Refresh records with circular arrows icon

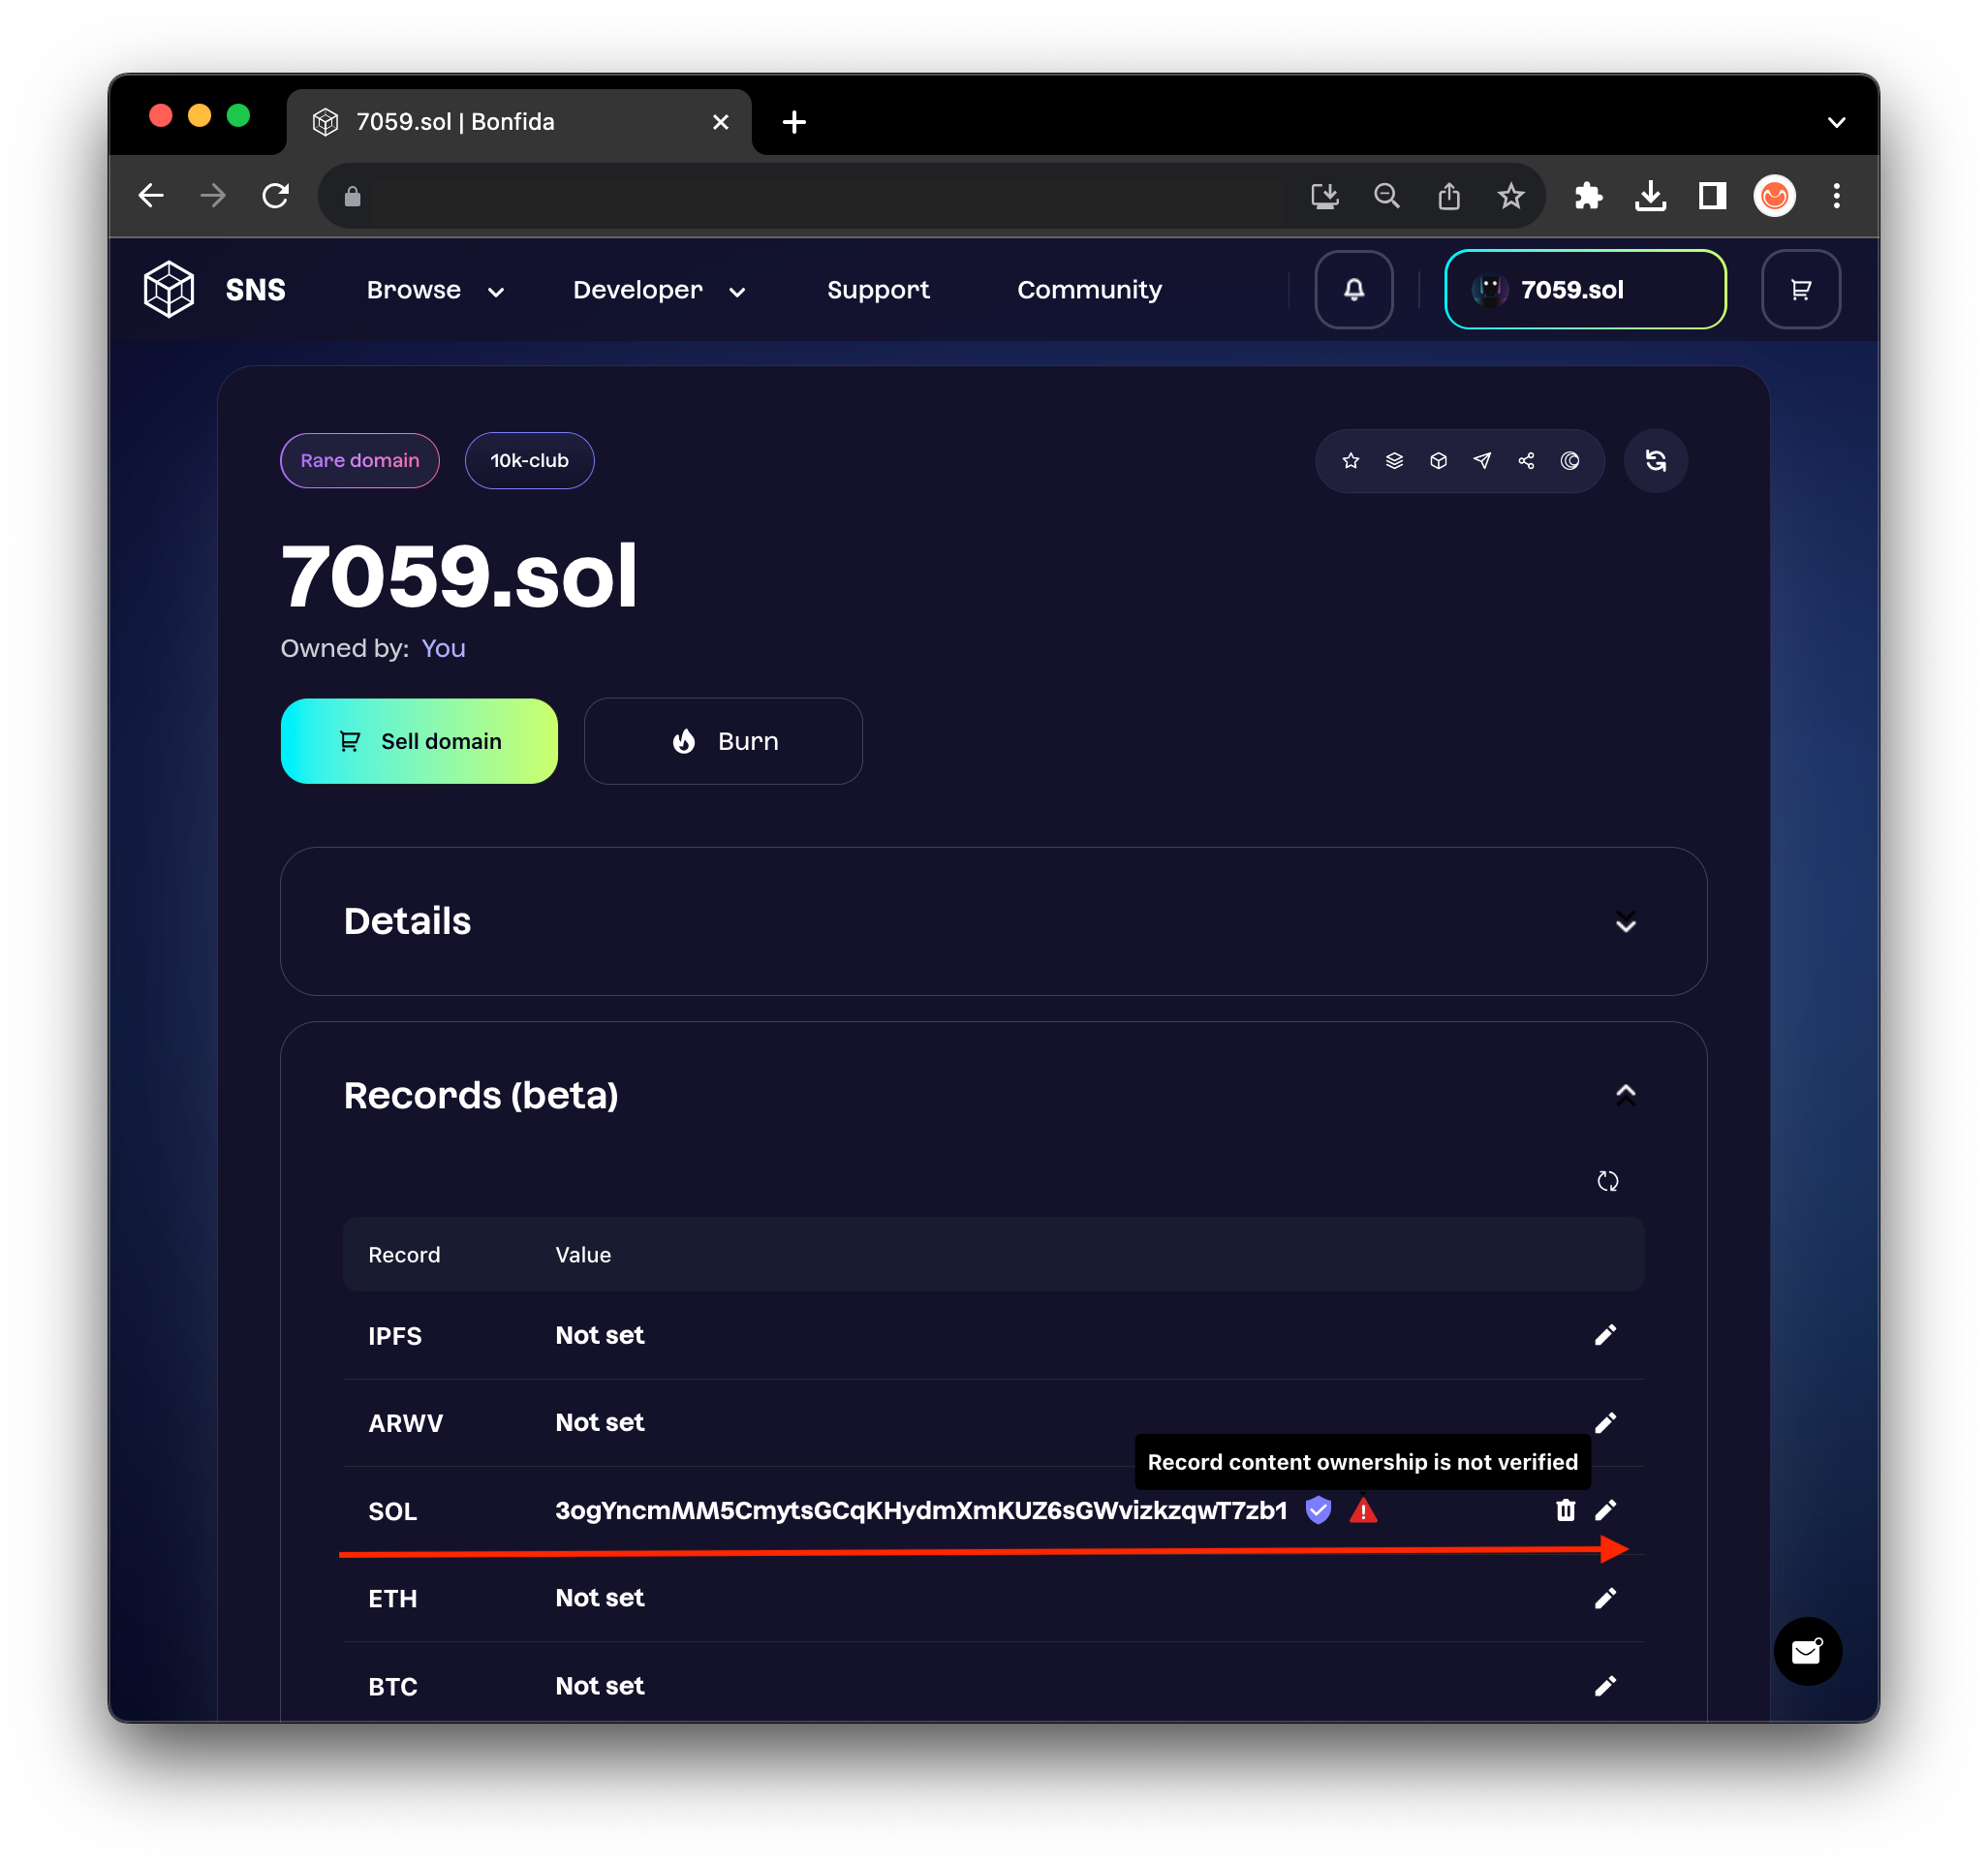click(1607, 1181)
